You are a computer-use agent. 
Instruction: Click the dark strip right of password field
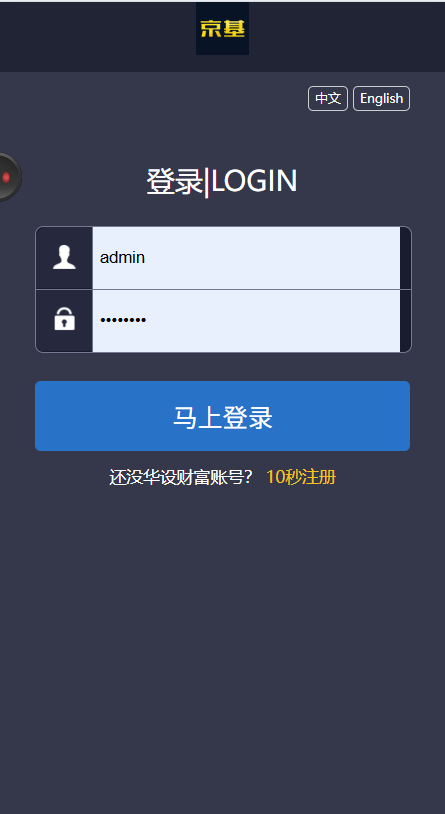click(406, 321)
